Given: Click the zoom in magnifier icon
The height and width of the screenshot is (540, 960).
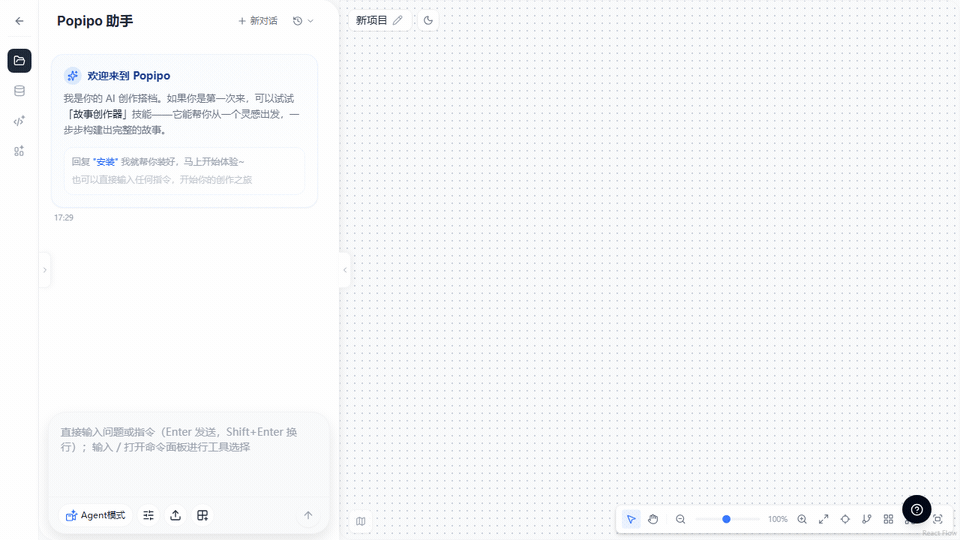Looking at the screenshot, I should pyautogui.click(x=802, y=519).
